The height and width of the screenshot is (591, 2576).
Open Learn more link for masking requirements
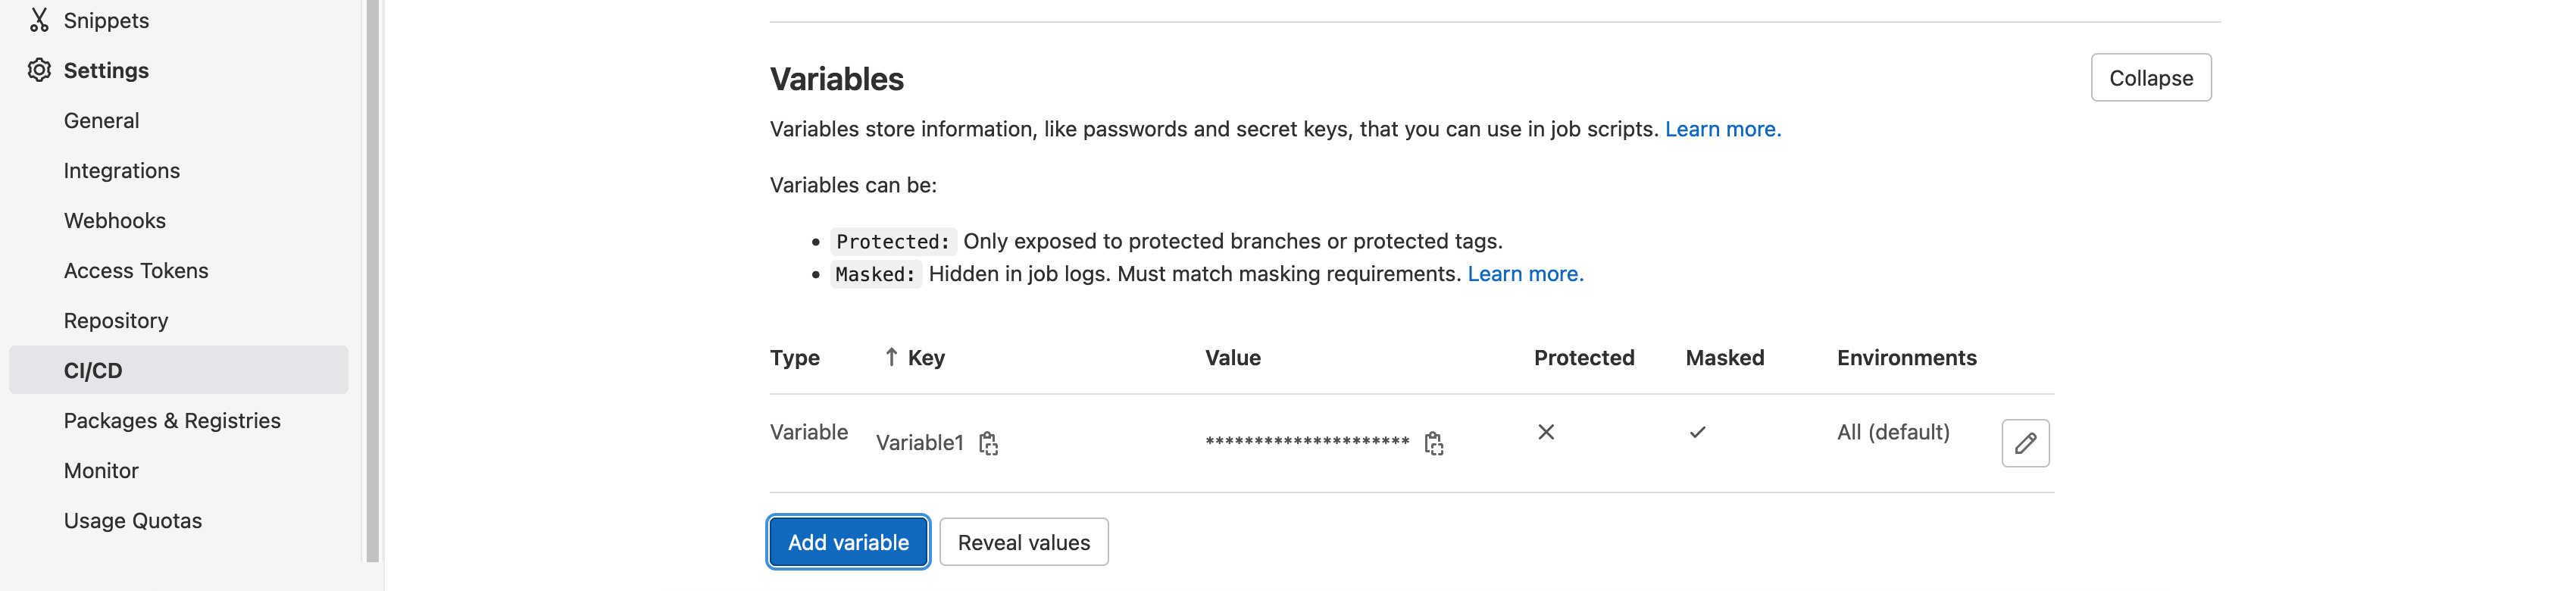[1525, 274]
